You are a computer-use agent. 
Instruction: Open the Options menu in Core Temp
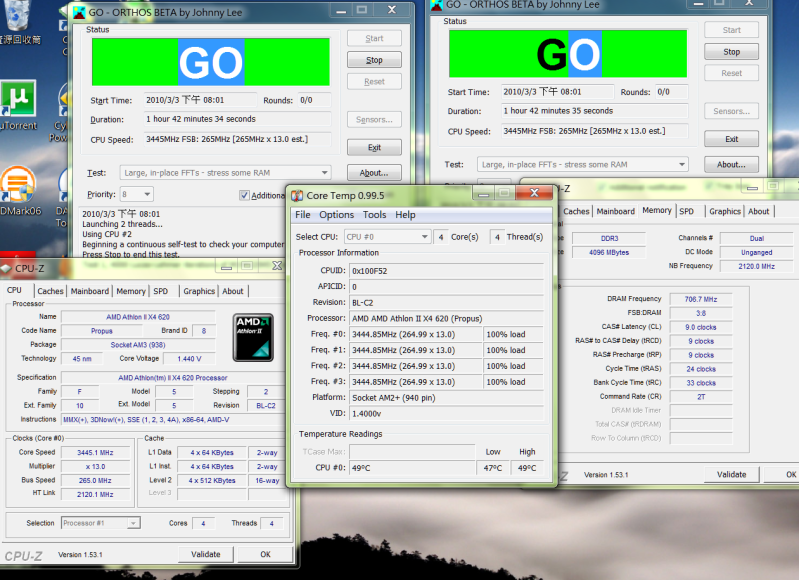click(x=336, y=215)
